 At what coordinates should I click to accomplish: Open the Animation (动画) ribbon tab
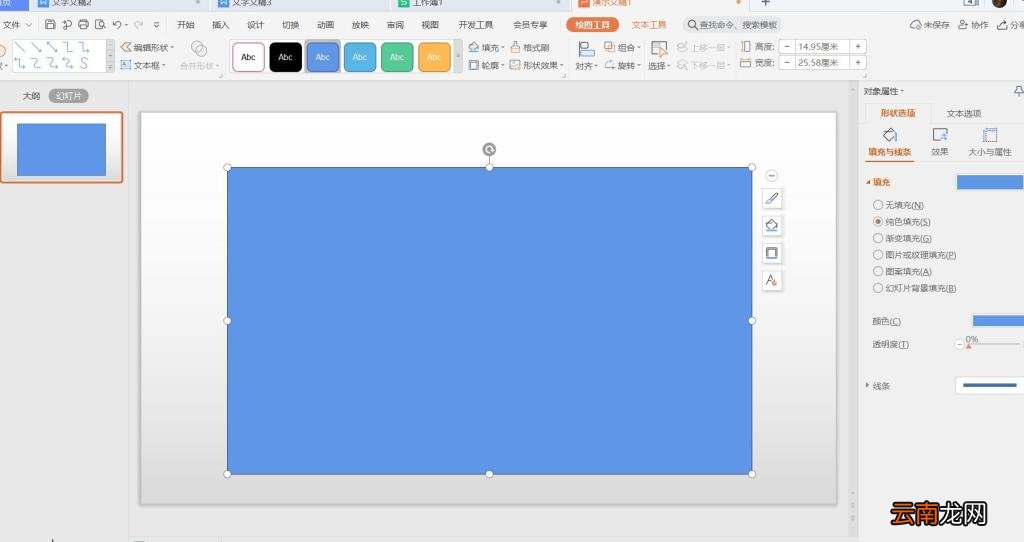[x=325, y=25]
